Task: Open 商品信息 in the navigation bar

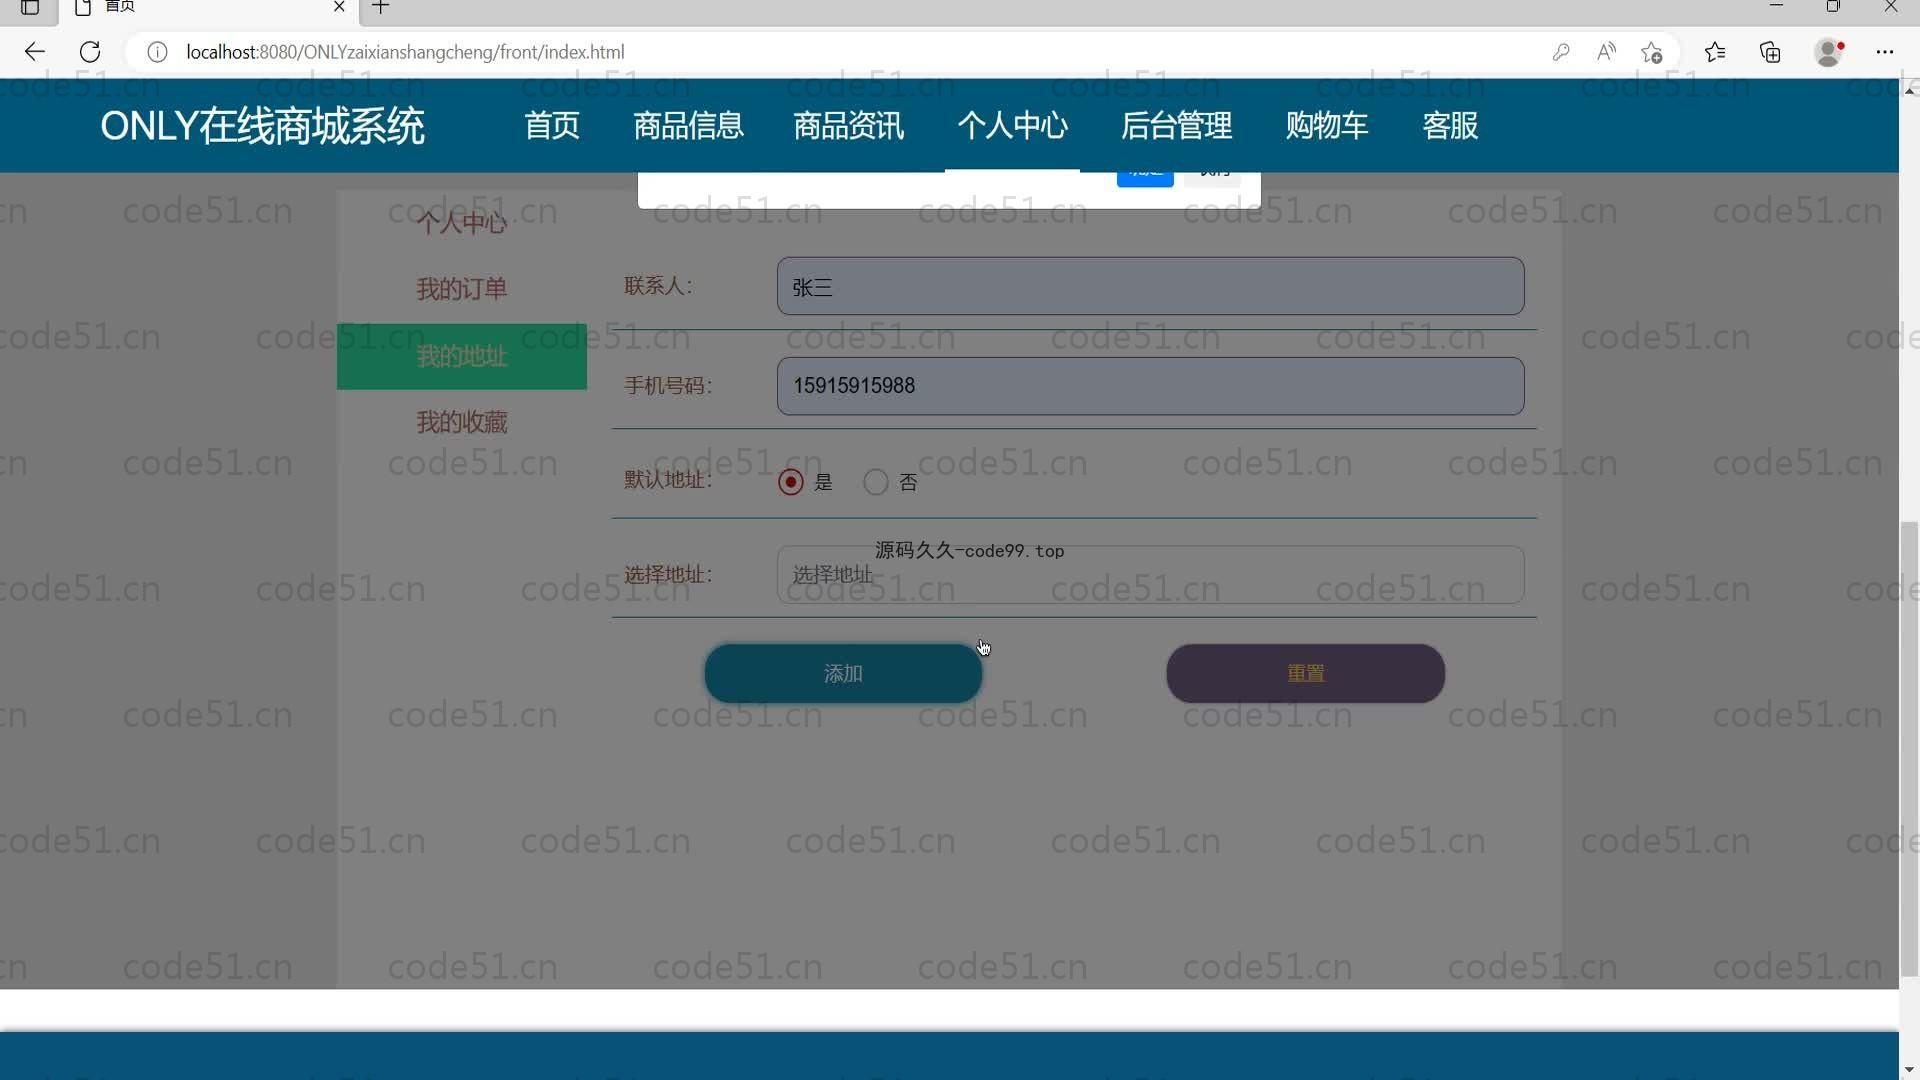Action: [x=688, y=126]
